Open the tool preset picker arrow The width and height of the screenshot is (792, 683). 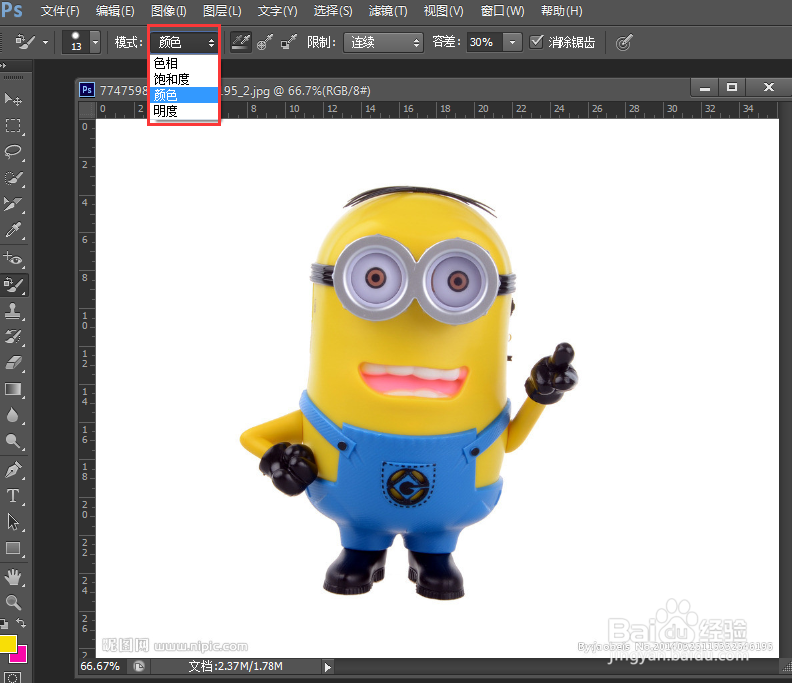45,42
